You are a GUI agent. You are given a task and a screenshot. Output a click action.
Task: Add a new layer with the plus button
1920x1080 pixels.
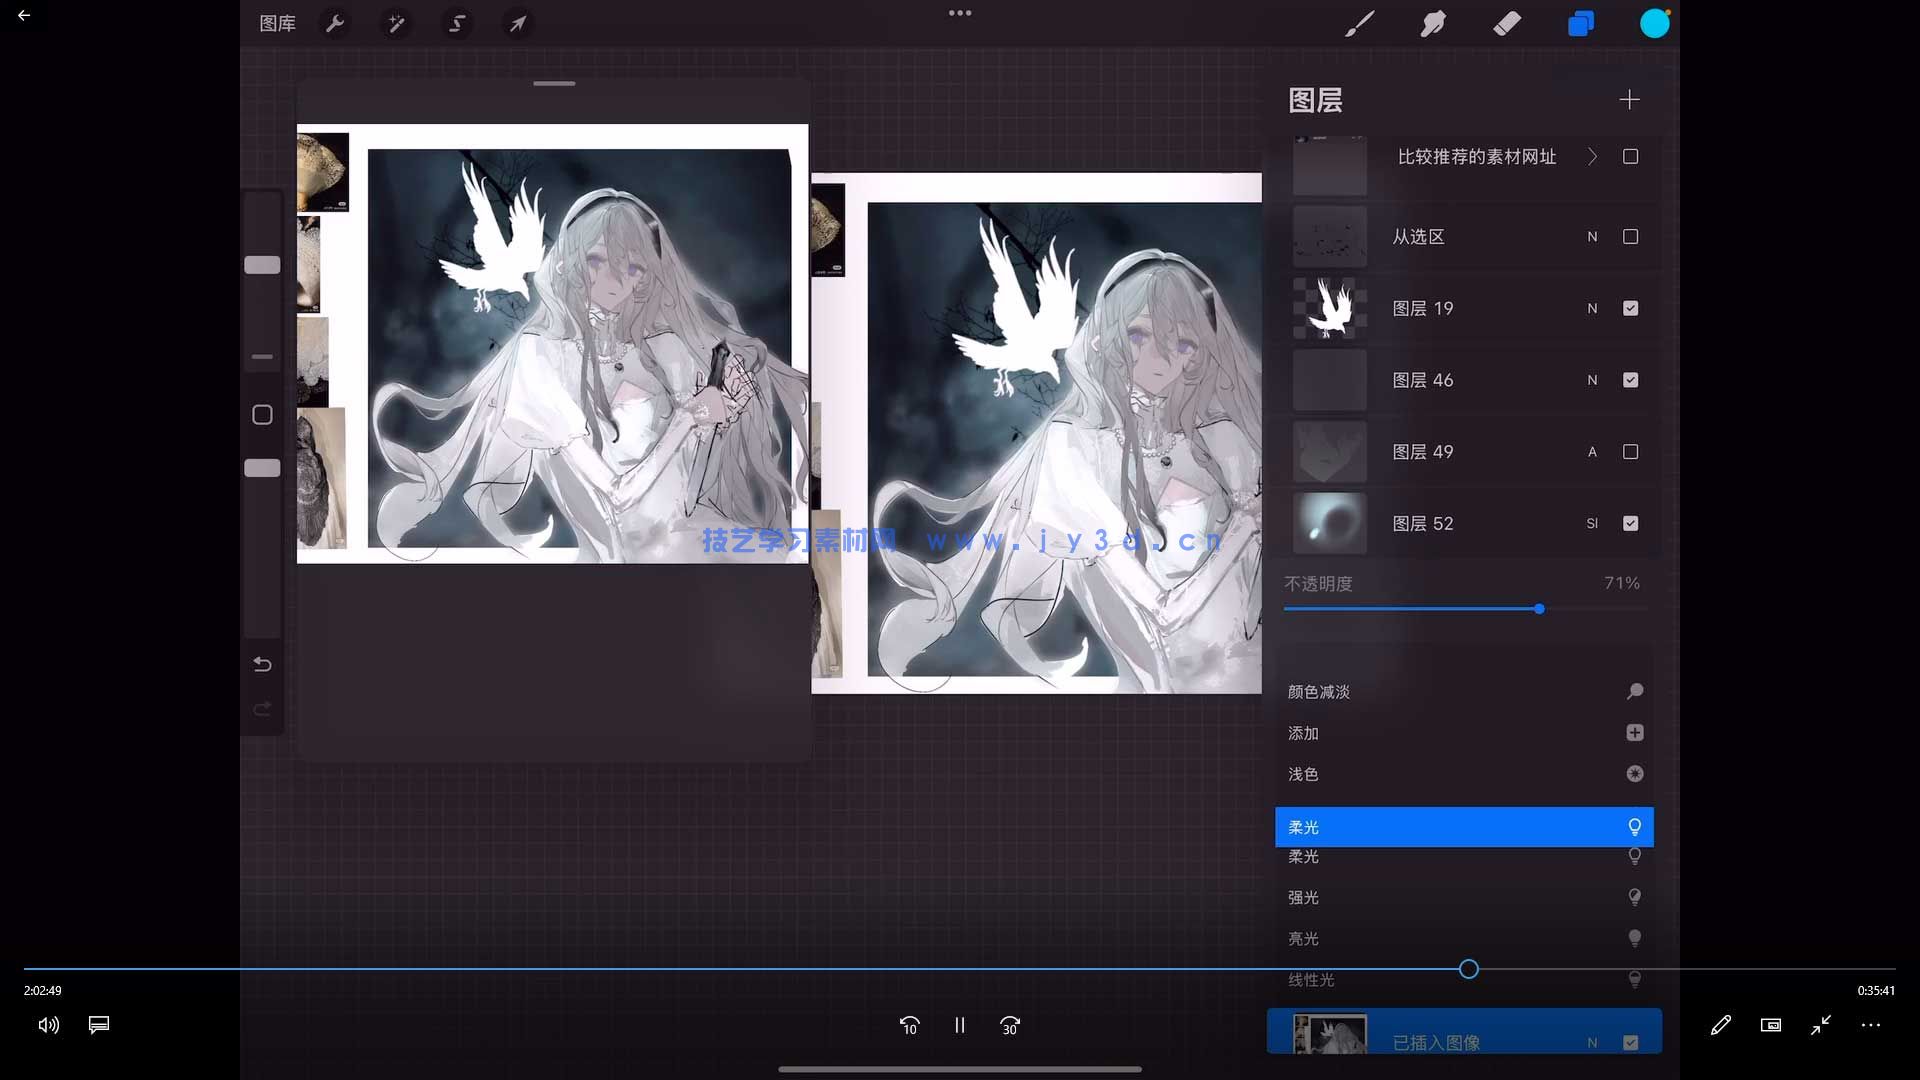tap(1628, 99)
